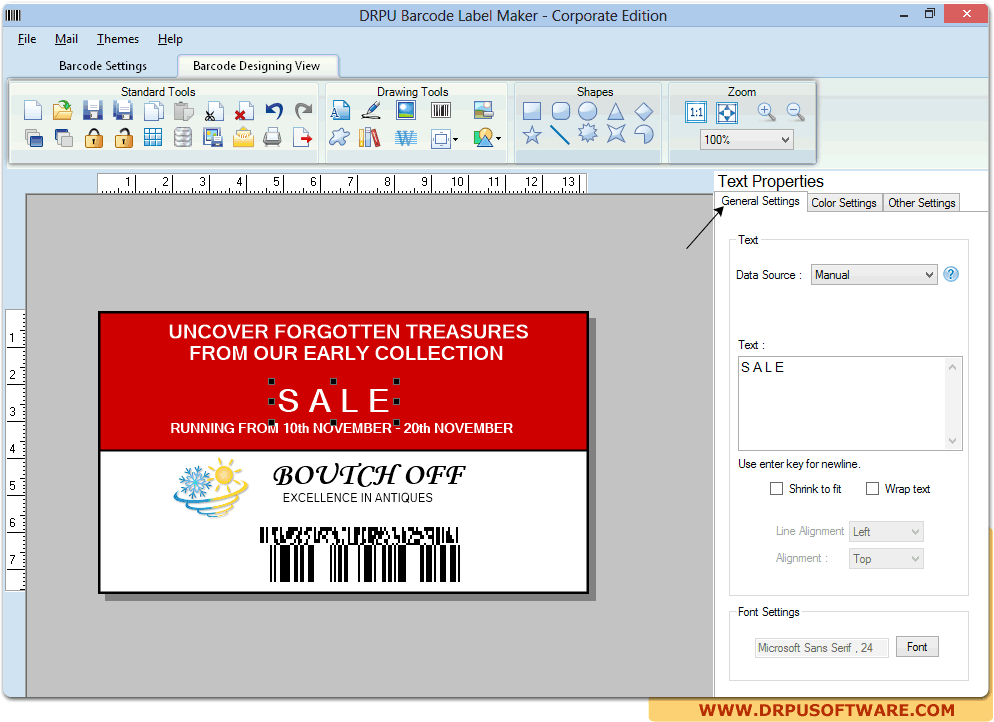Draw a five-point star shape

(532, 134)
